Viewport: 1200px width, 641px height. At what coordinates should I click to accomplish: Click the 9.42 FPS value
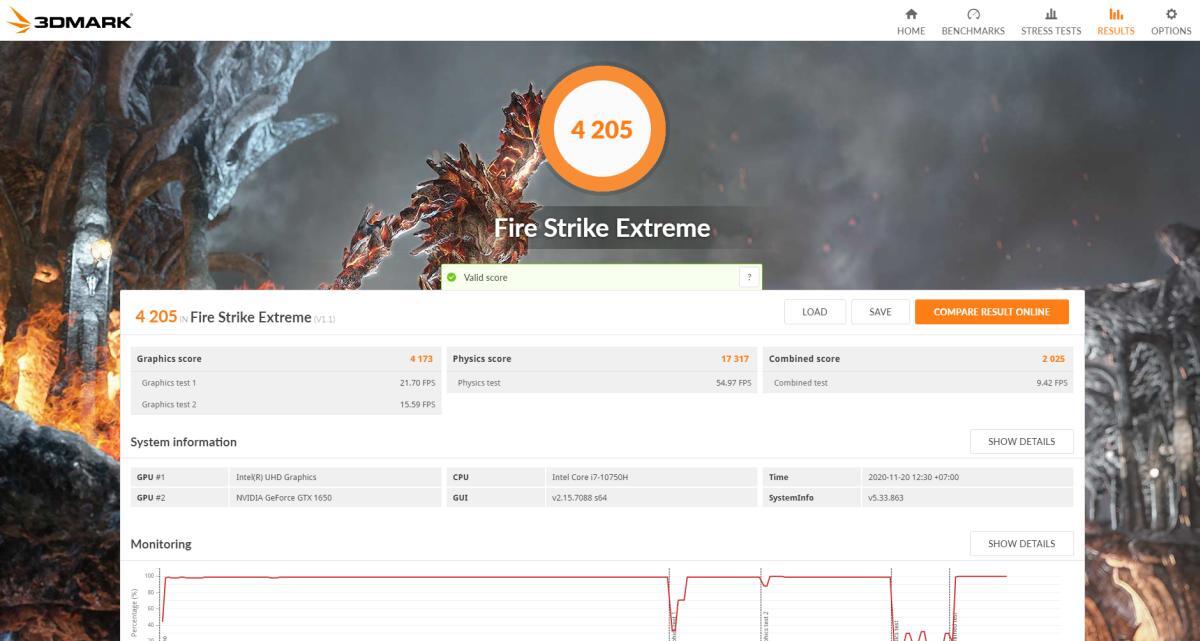(x=1052, y=383)
